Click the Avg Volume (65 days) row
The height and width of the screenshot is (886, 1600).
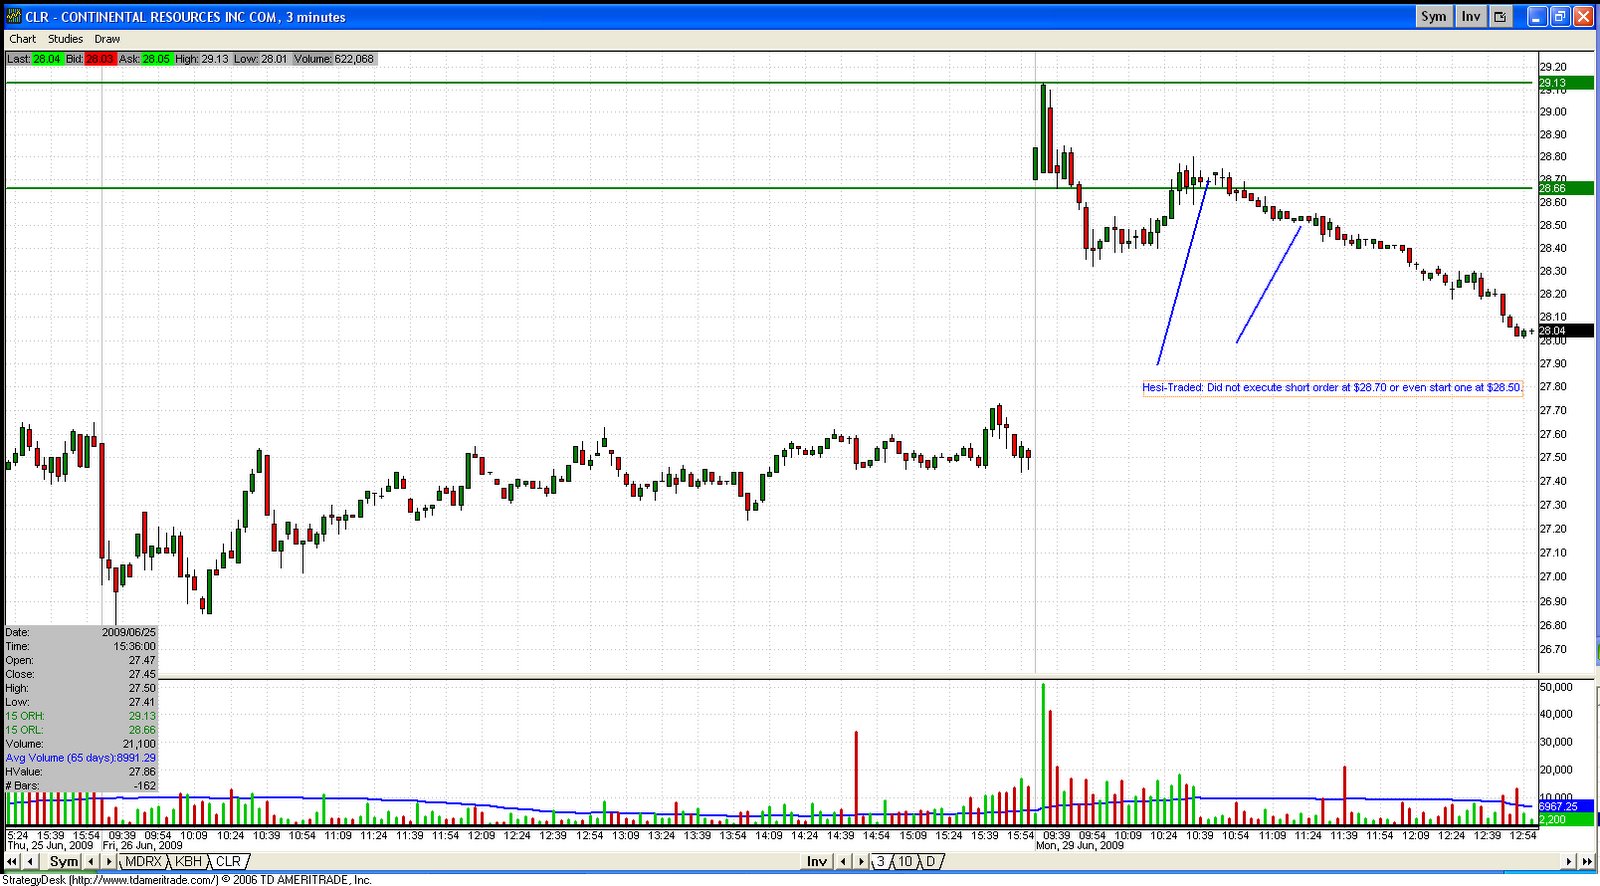(80, 758)
